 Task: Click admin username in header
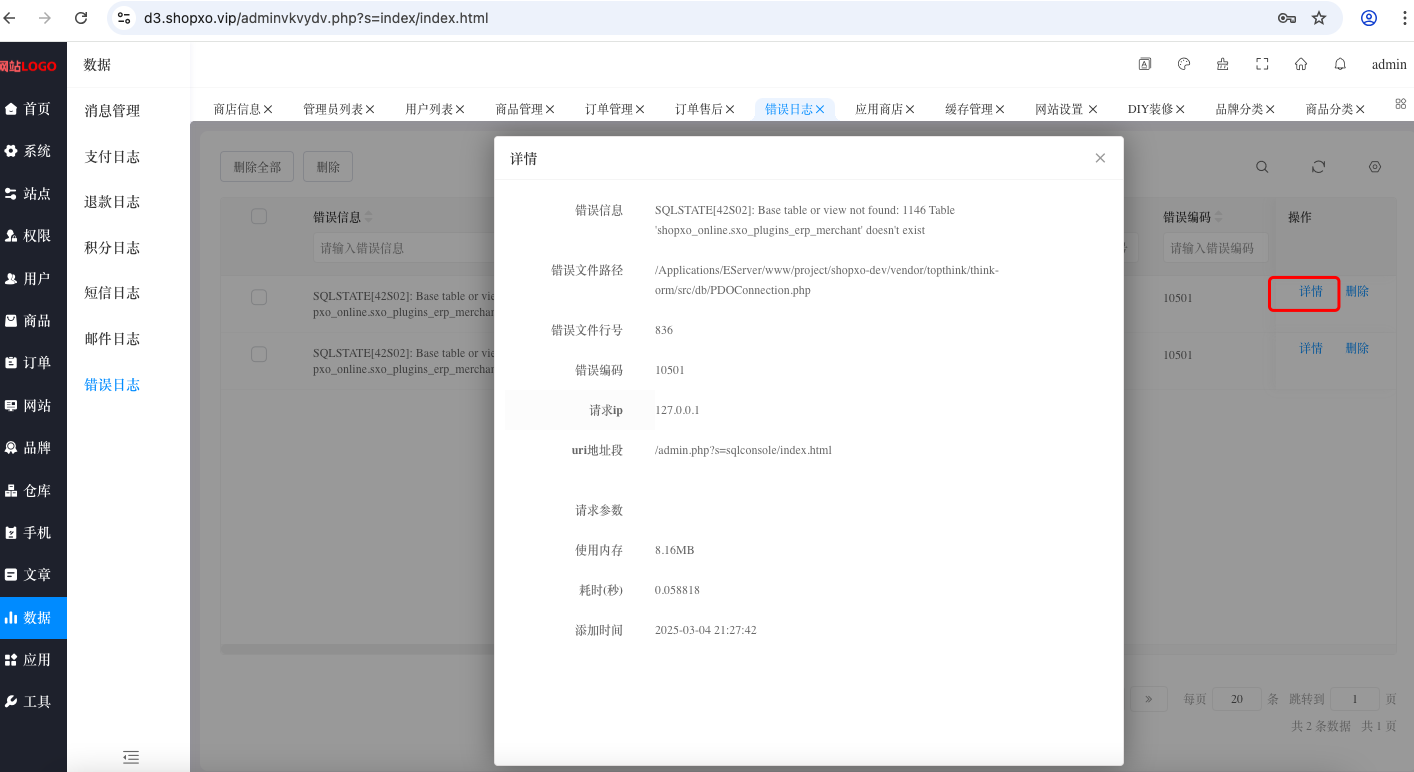(x=1389, y=64)
